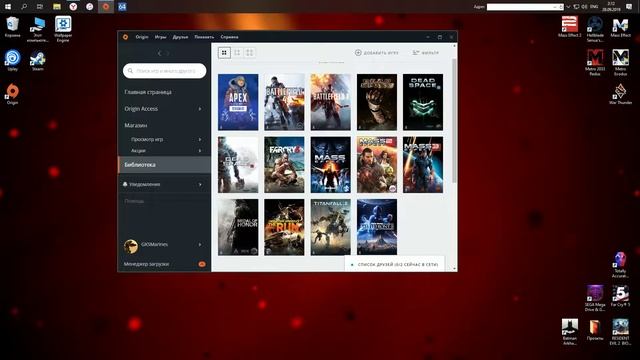Image resolution: width=640 pixels, height=360 pixels.
Task: Select the Mass Effect 2 tile
Action: pos(377,165)
